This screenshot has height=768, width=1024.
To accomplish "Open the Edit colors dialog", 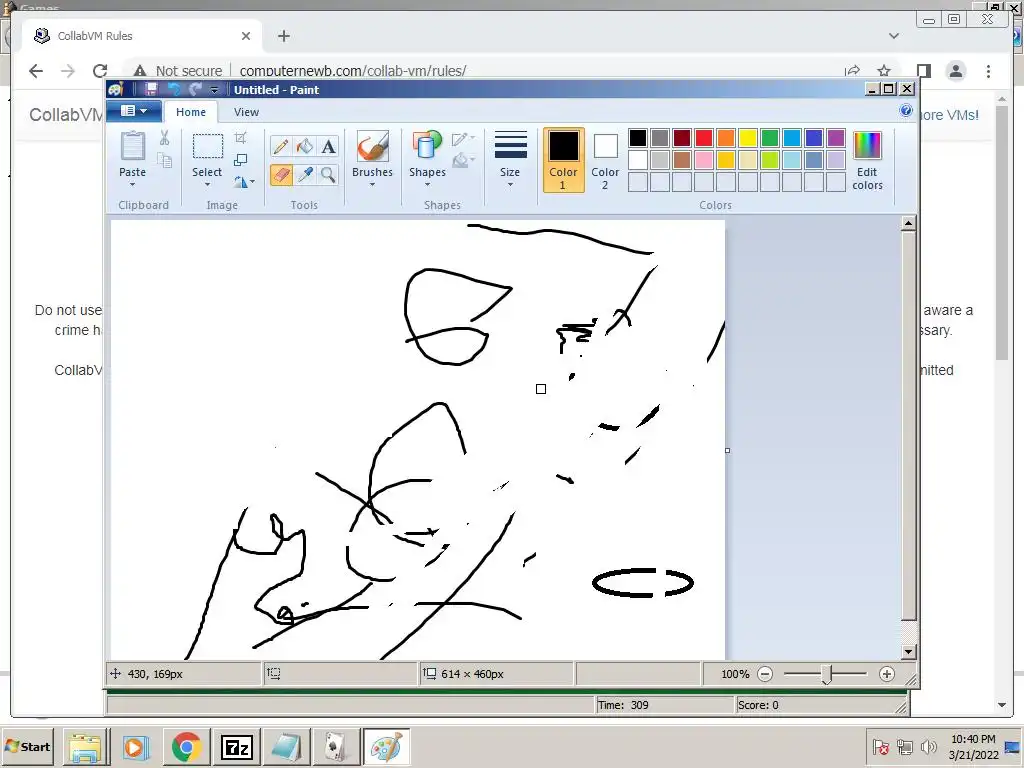I will (867, 161).
